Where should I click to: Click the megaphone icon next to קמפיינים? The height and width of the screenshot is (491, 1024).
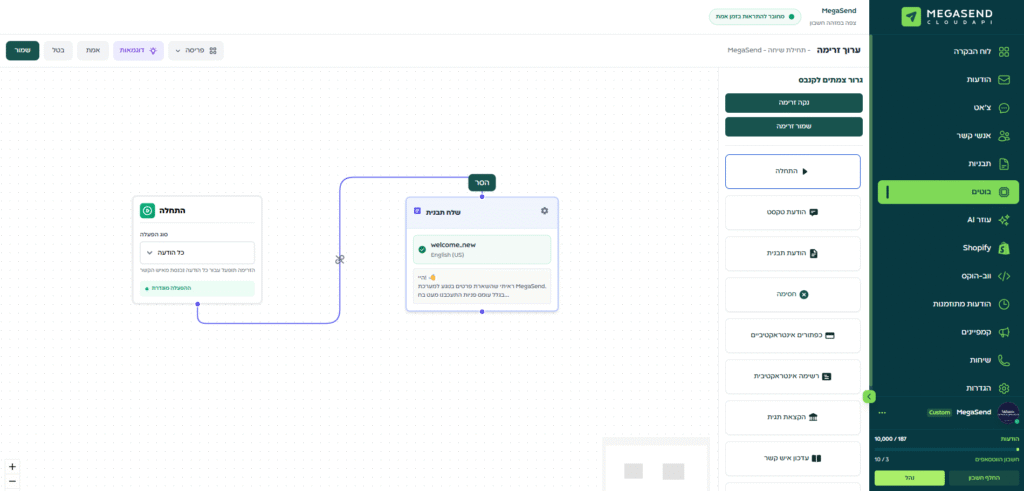1004,332
